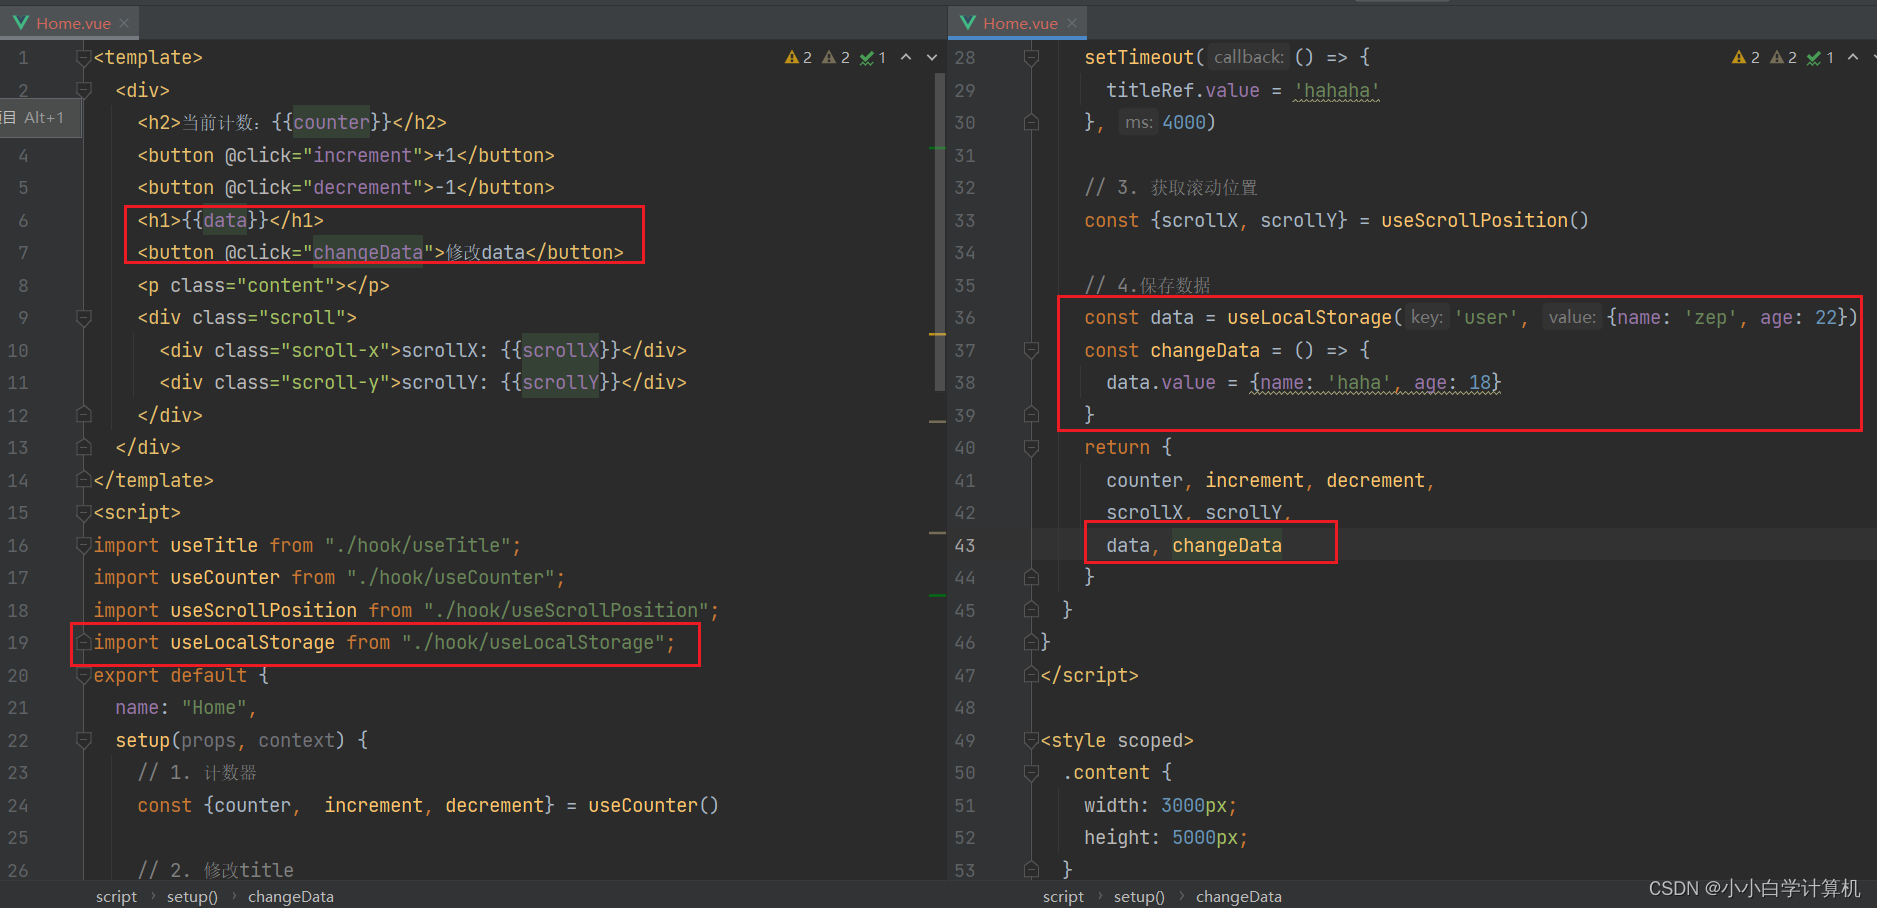The image size is (1877, 908).
Task: Open typo indicator in left editor pane
Action: tap(873, 58)
